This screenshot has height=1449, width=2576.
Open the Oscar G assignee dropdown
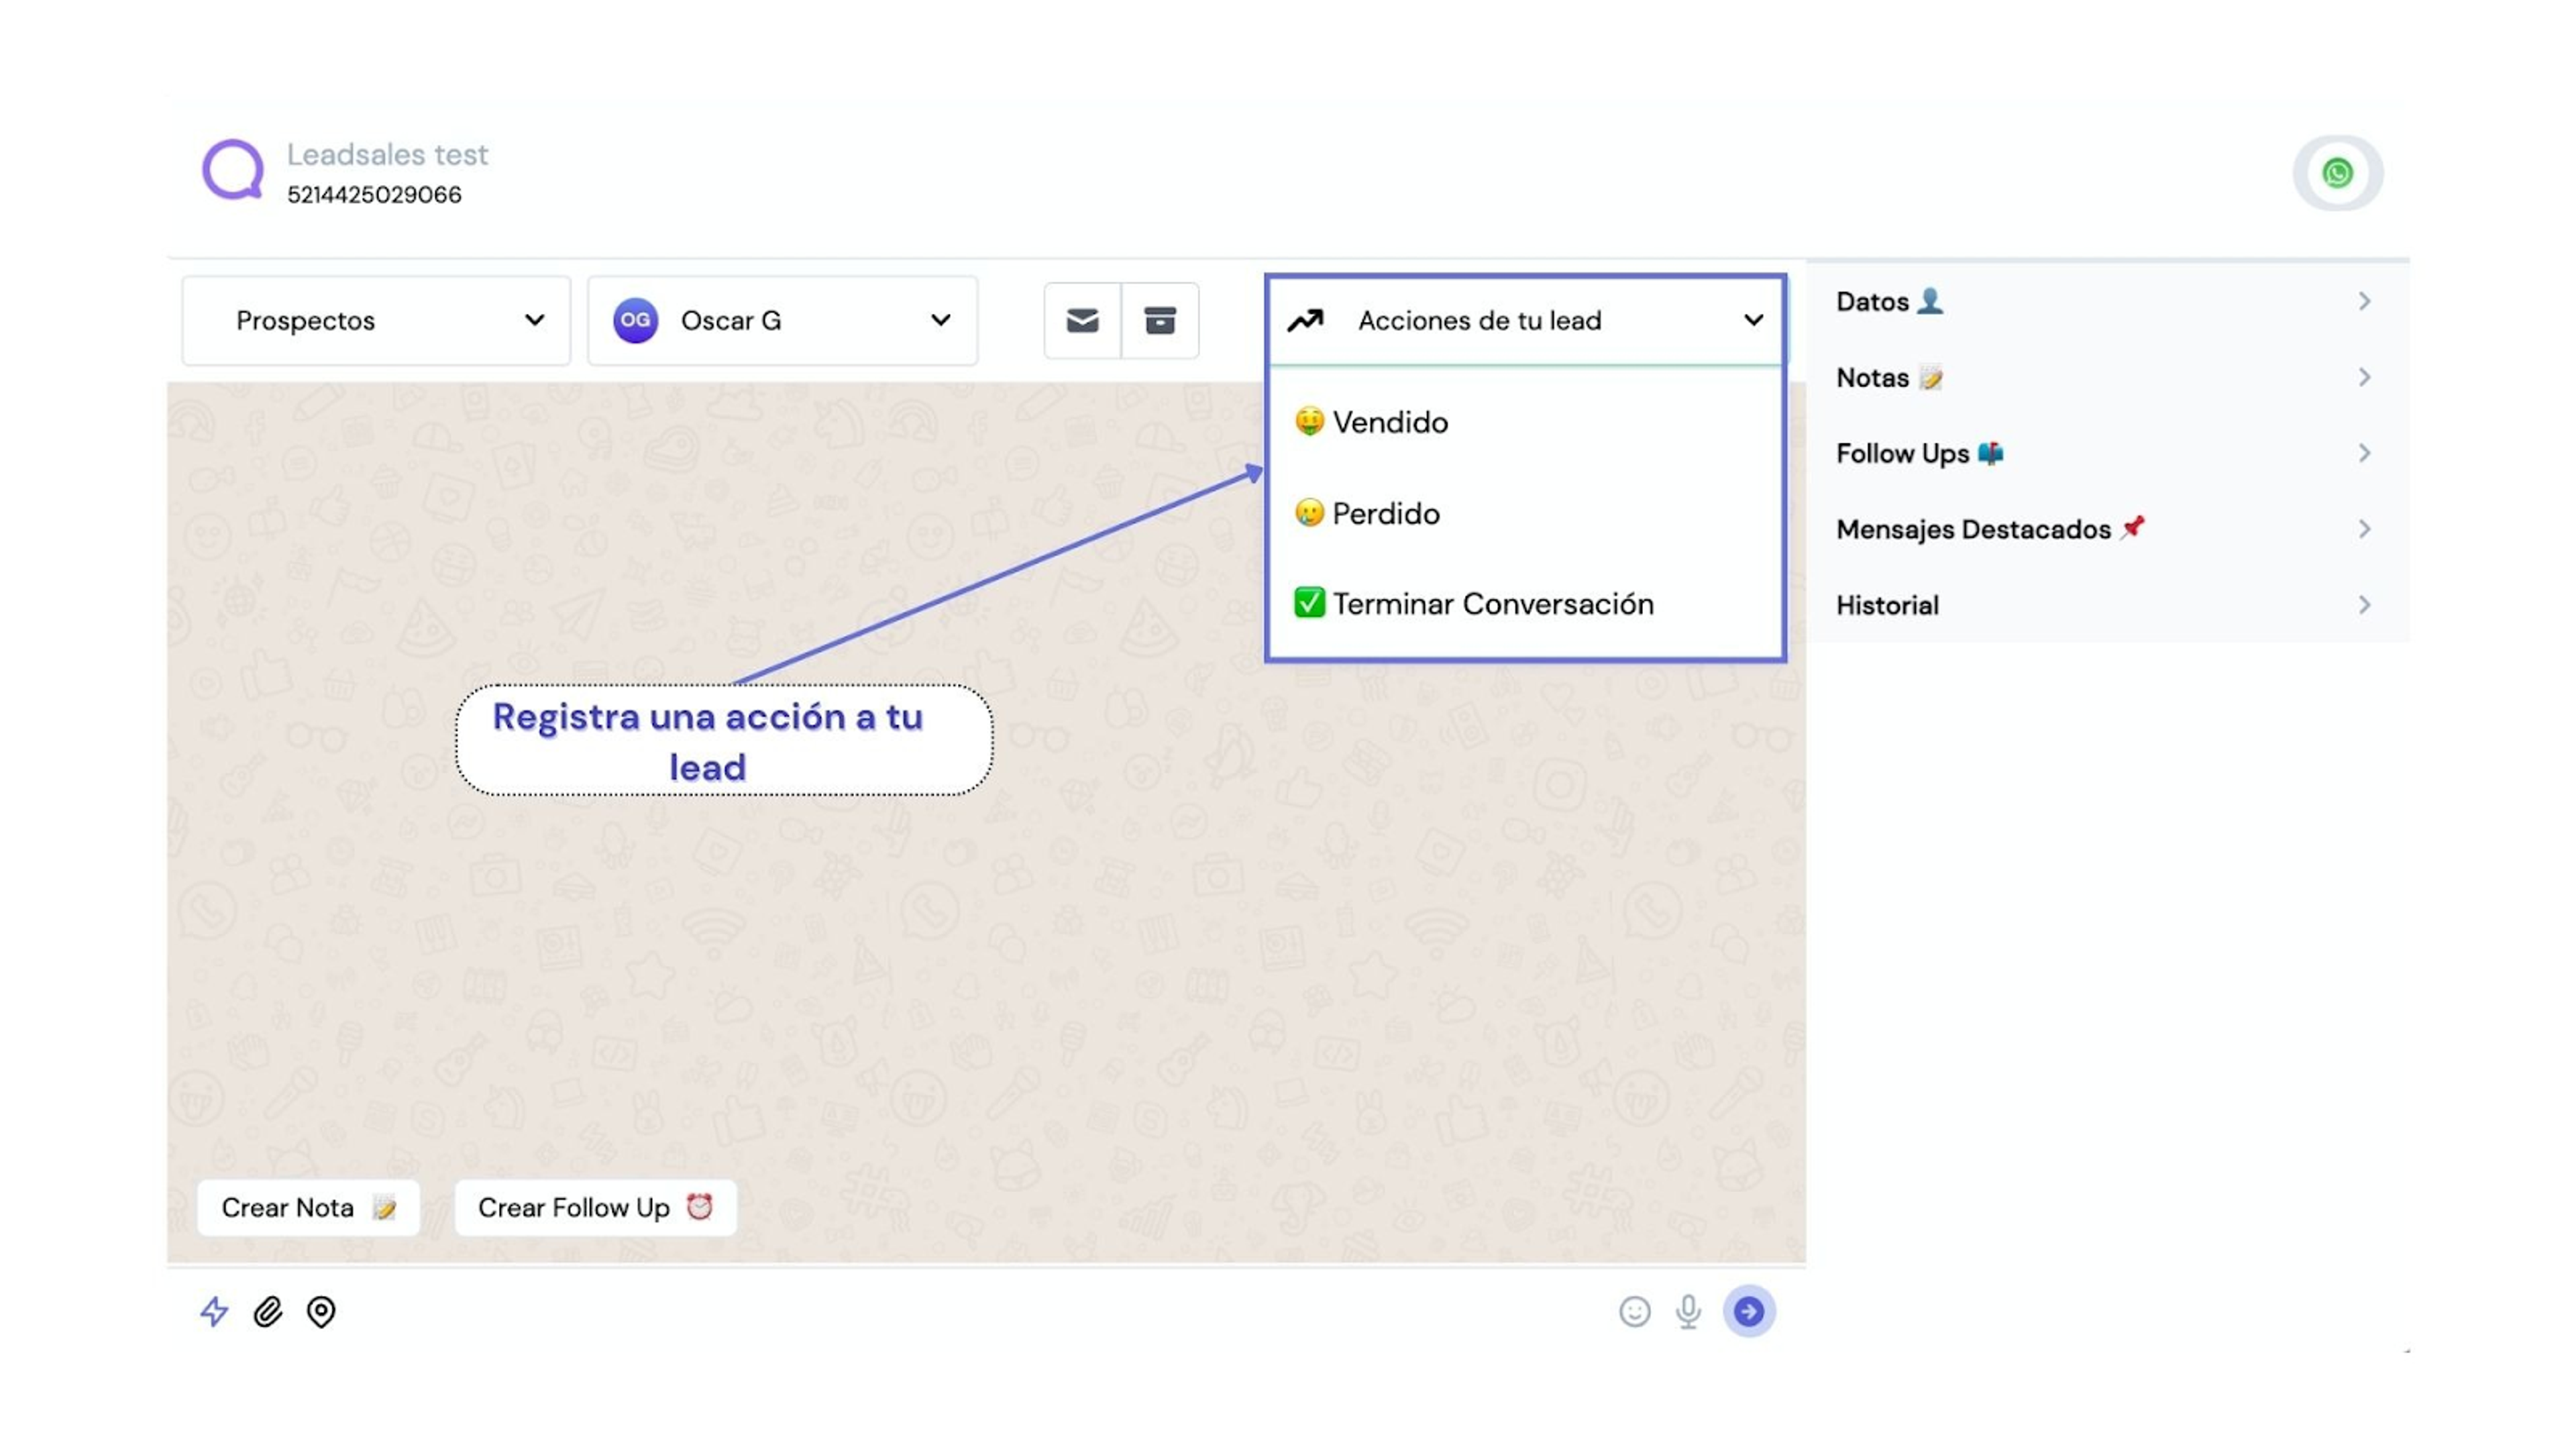782,320
